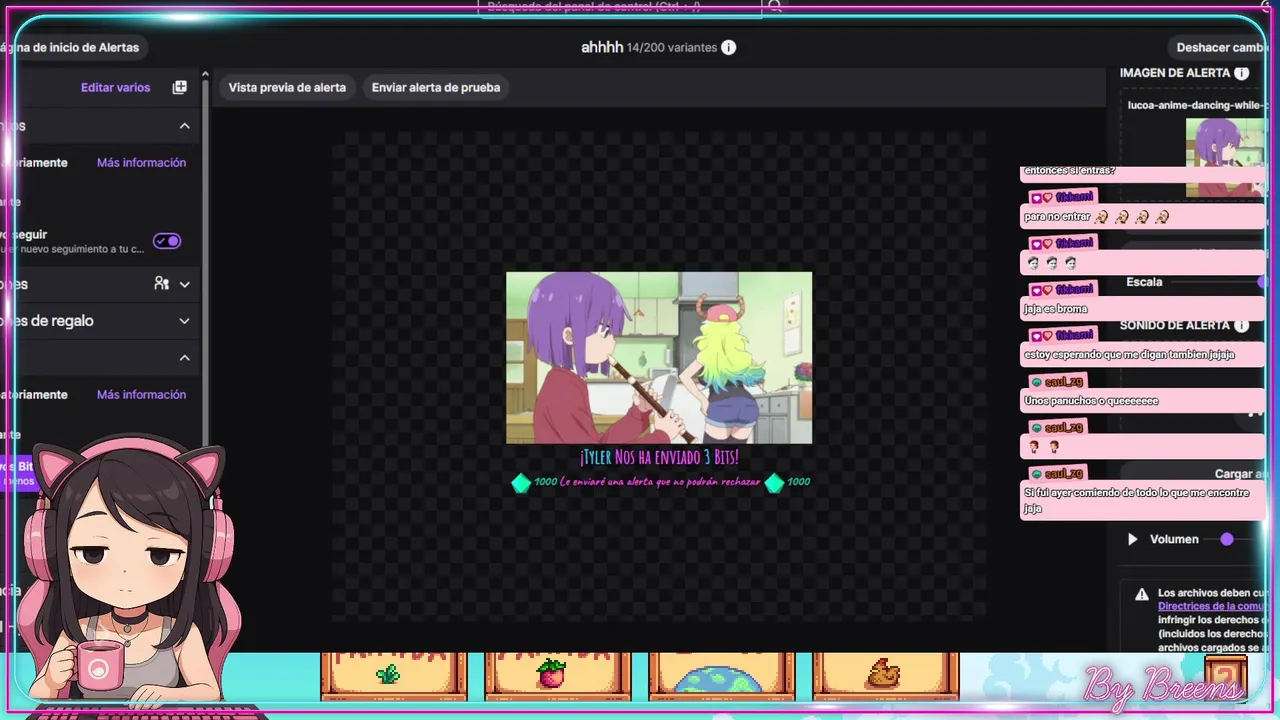Image resolution: width=1280 pixels, height=720 pixels.
Task: Click the Enviar alerta de prueba button
Action: coord(436,87)
